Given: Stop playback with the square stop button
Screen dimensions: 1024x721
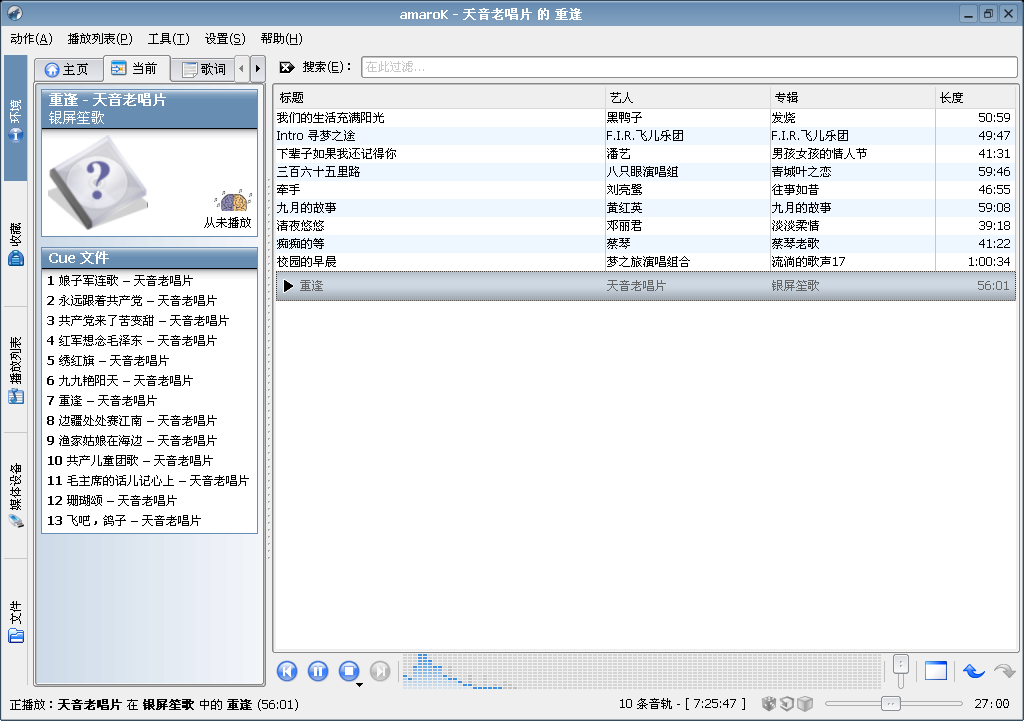Looking at the screenshot, I should 349,671.
